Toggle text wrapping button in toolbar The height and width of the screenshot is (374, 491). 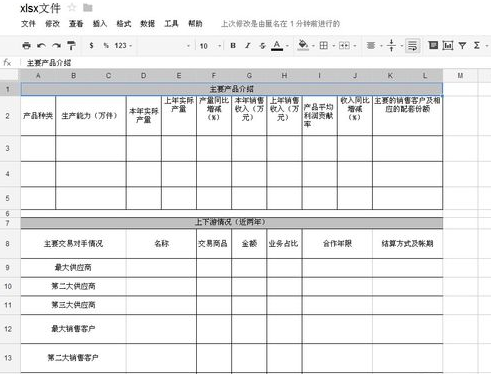click(412, 46)
